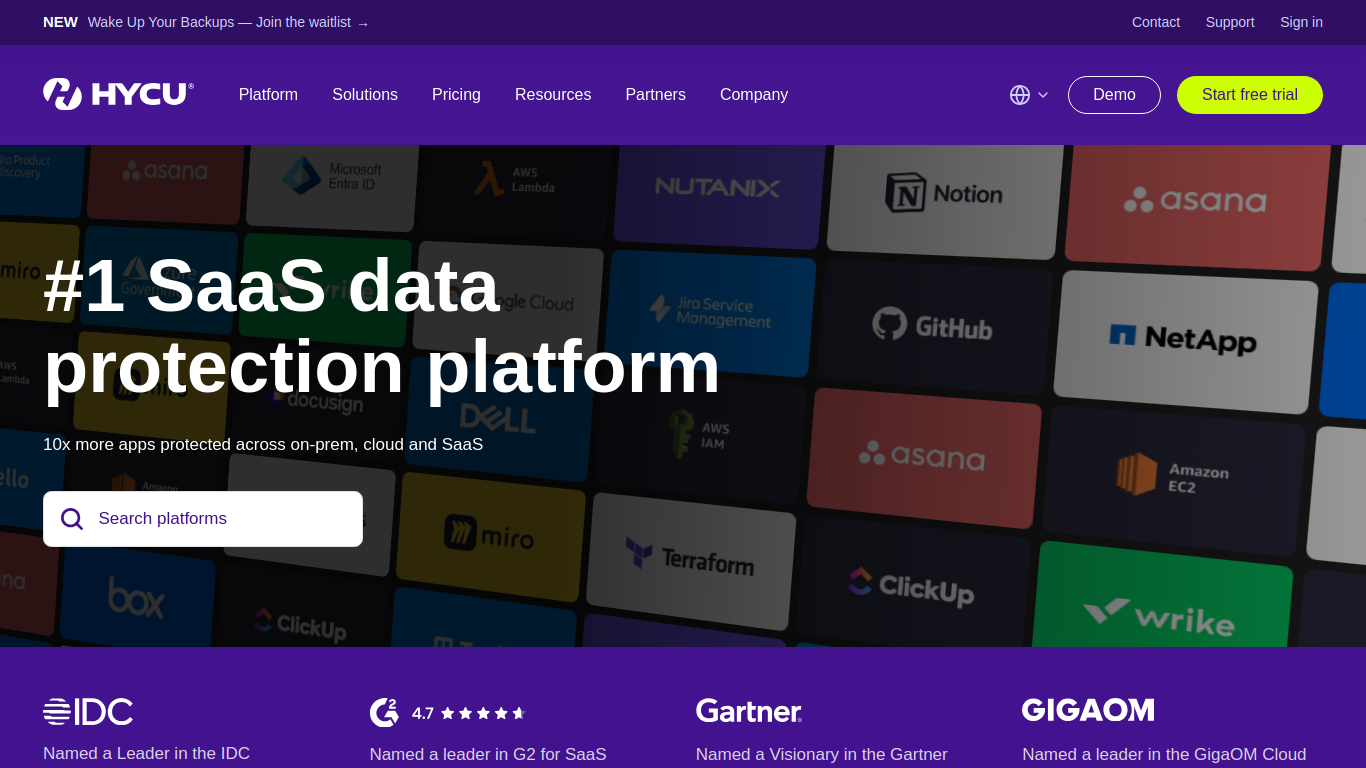This screenshot has width=1366, height=768.
Task: Open the Partners menu
Action: point(656,95)
